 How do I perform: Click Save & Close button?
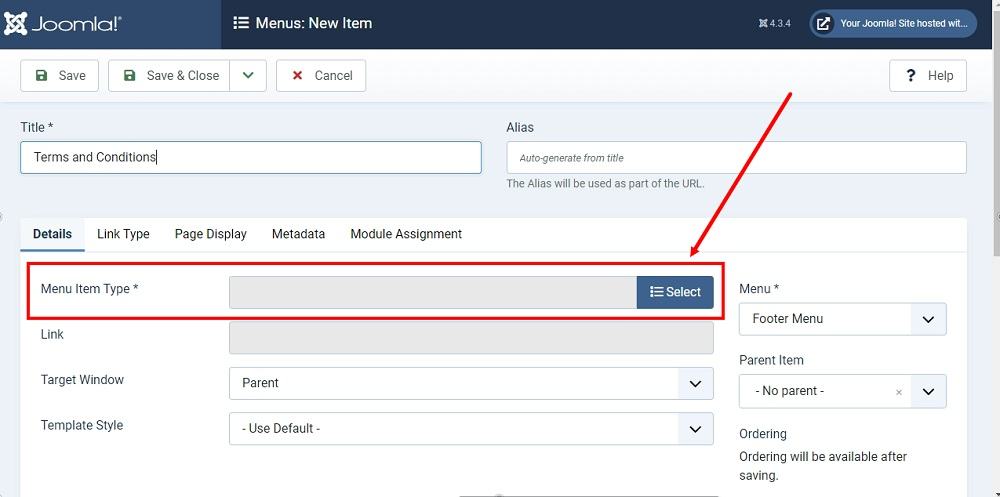pyautogui.click(x=169, y=75)
